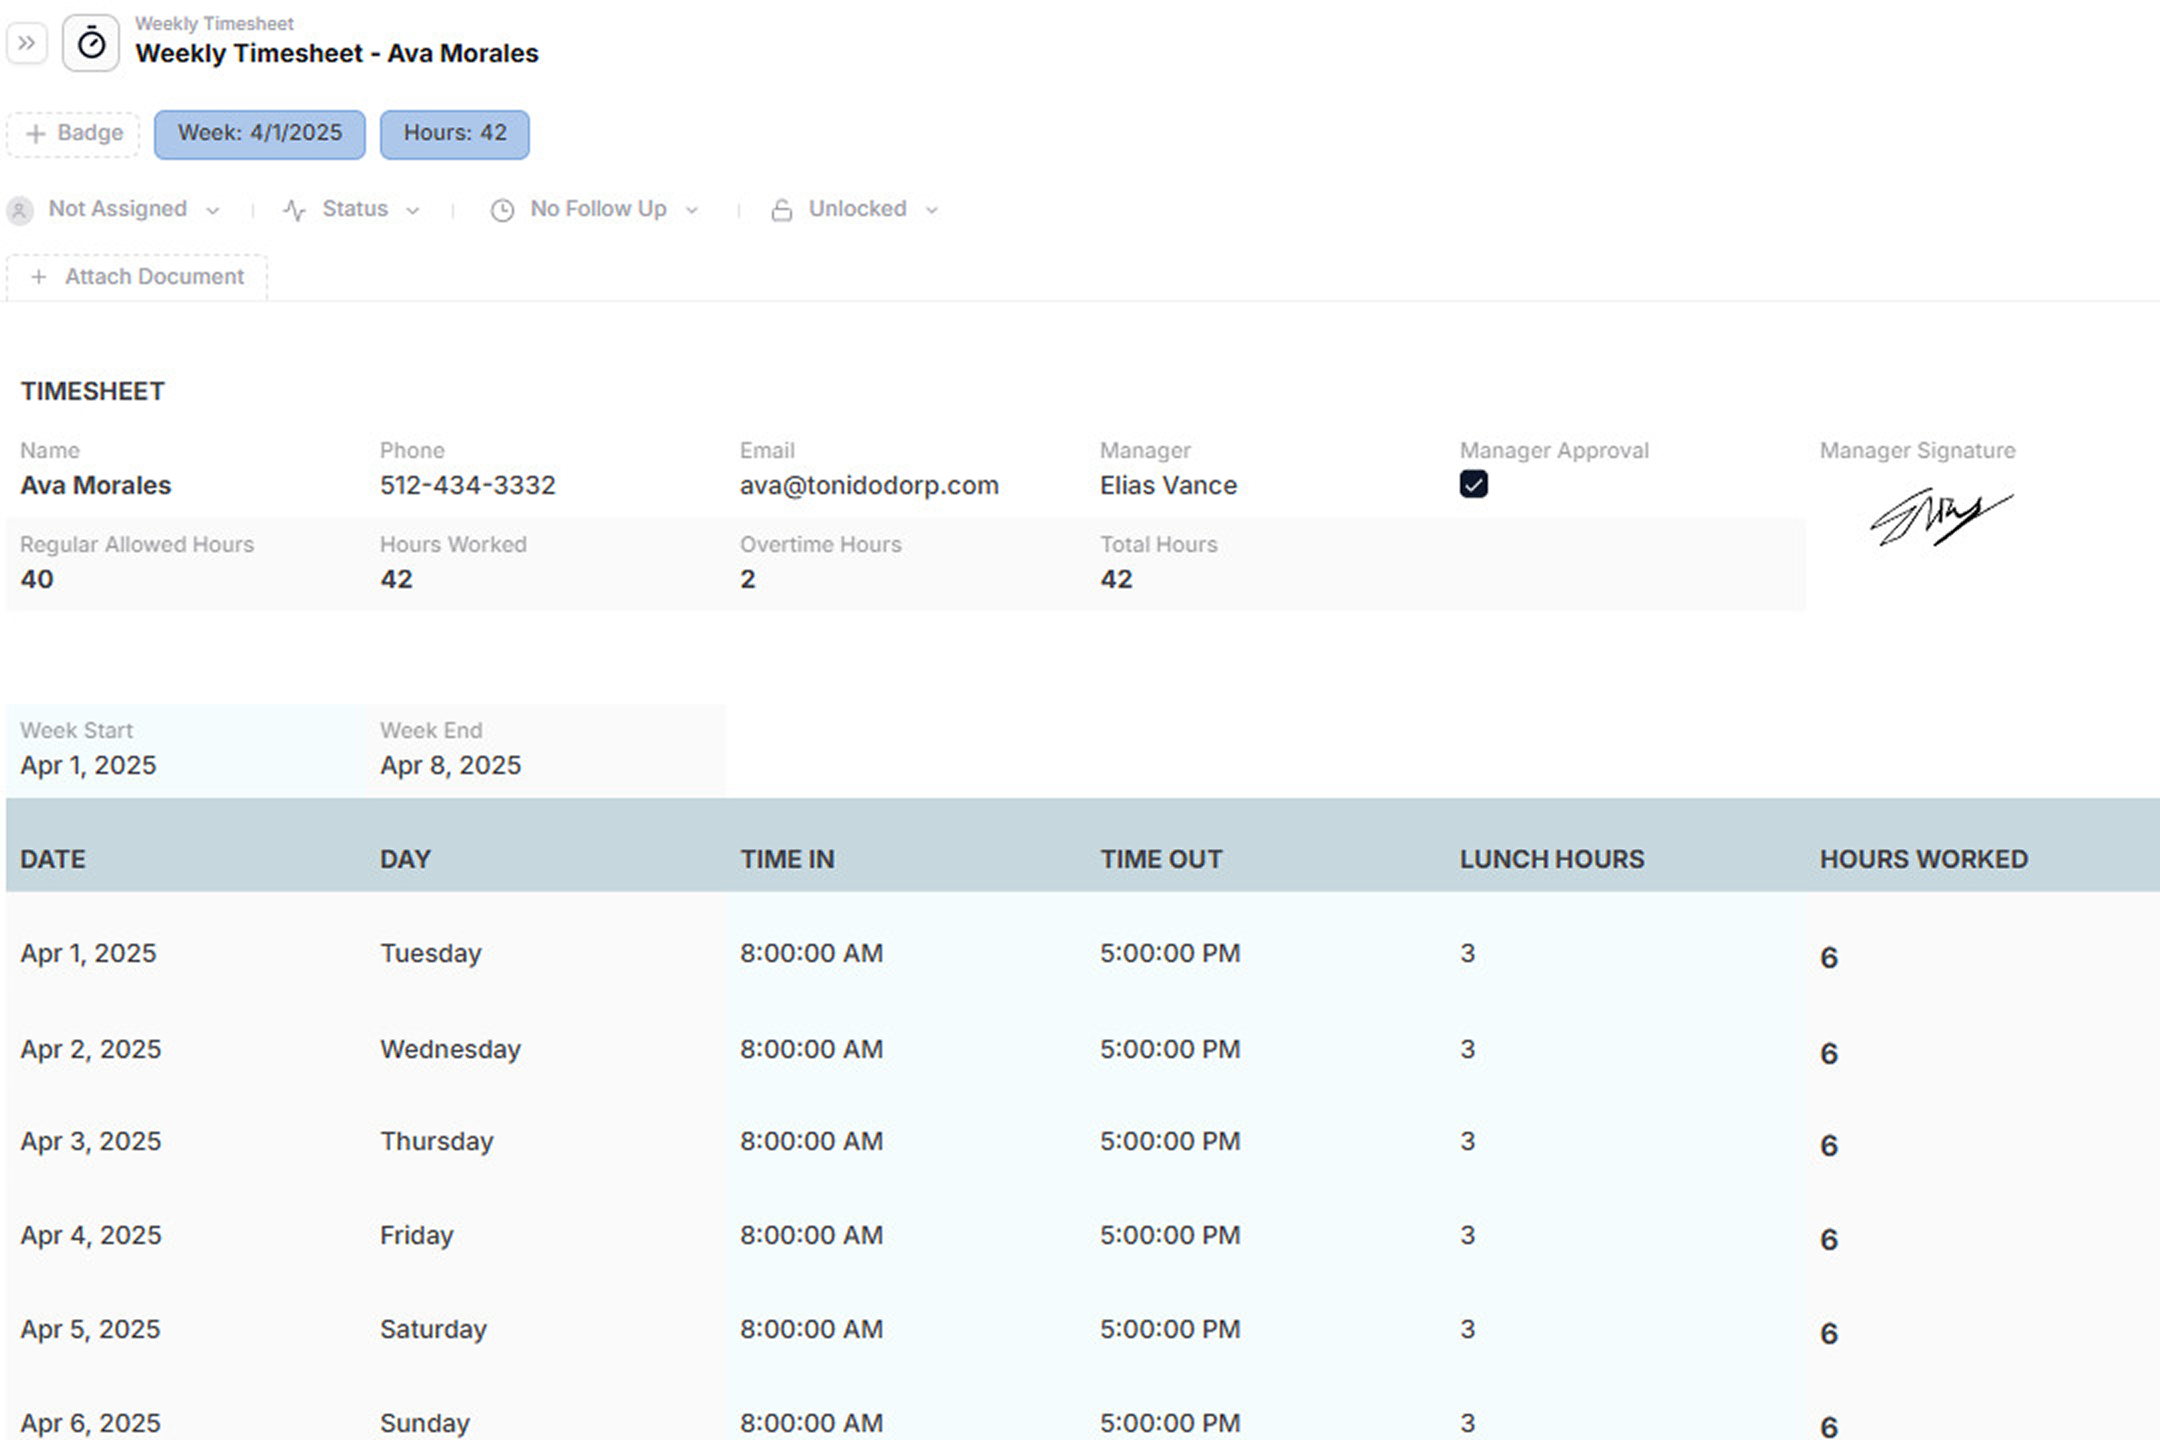Click Time In for Wednesday row
Image resolution: width=2160 pixels, height=1440 pixels.
point(811,1049)
